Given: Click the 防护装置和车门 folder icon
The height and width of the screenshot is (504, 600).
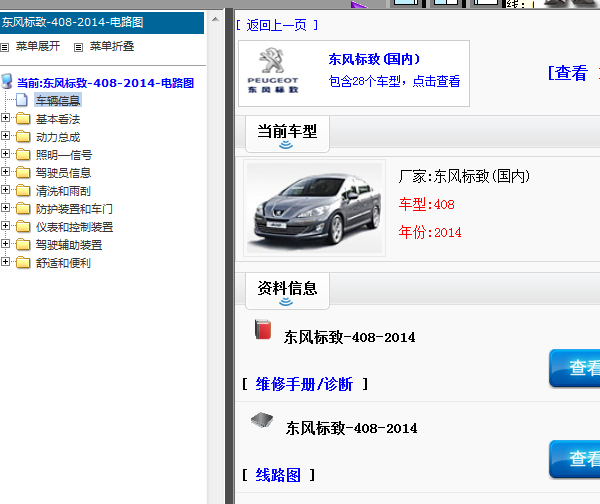Looking at the screenshot, I should click(x=23, y=209).
